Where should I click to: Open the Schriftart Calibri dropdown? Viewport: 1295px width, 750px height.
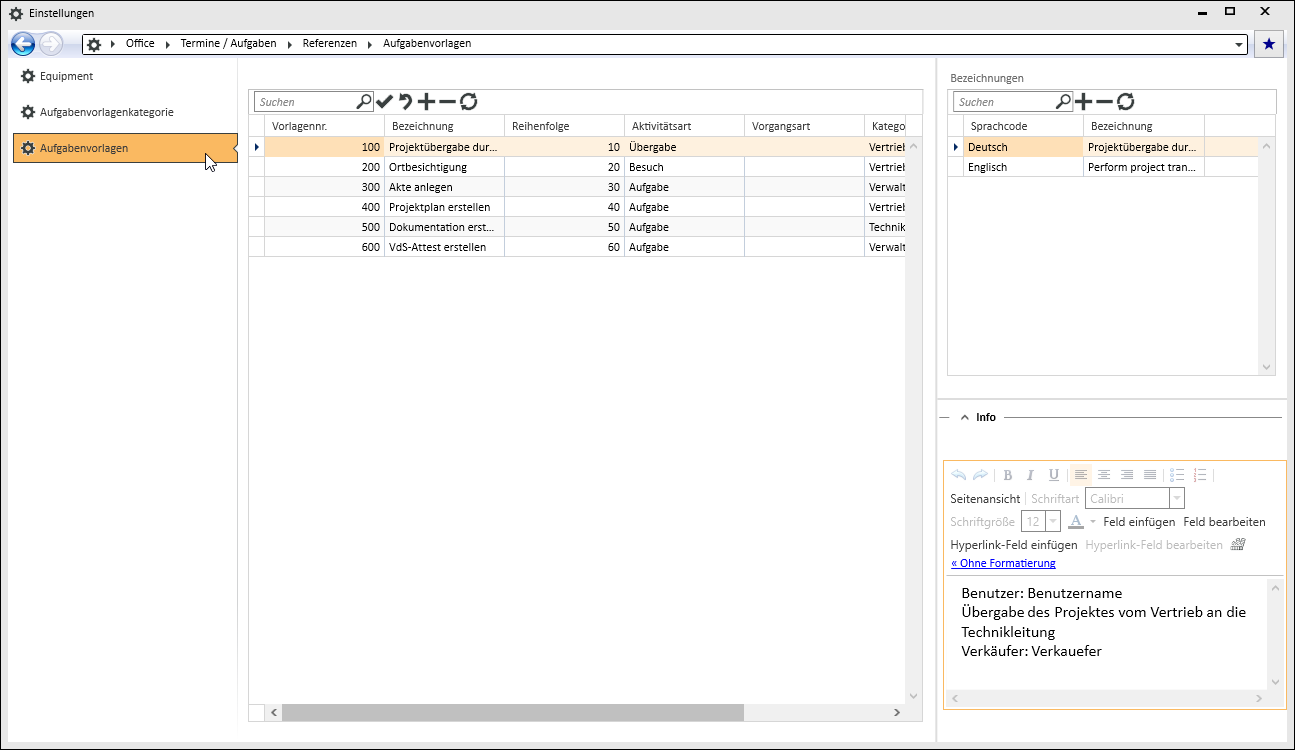1177,498
